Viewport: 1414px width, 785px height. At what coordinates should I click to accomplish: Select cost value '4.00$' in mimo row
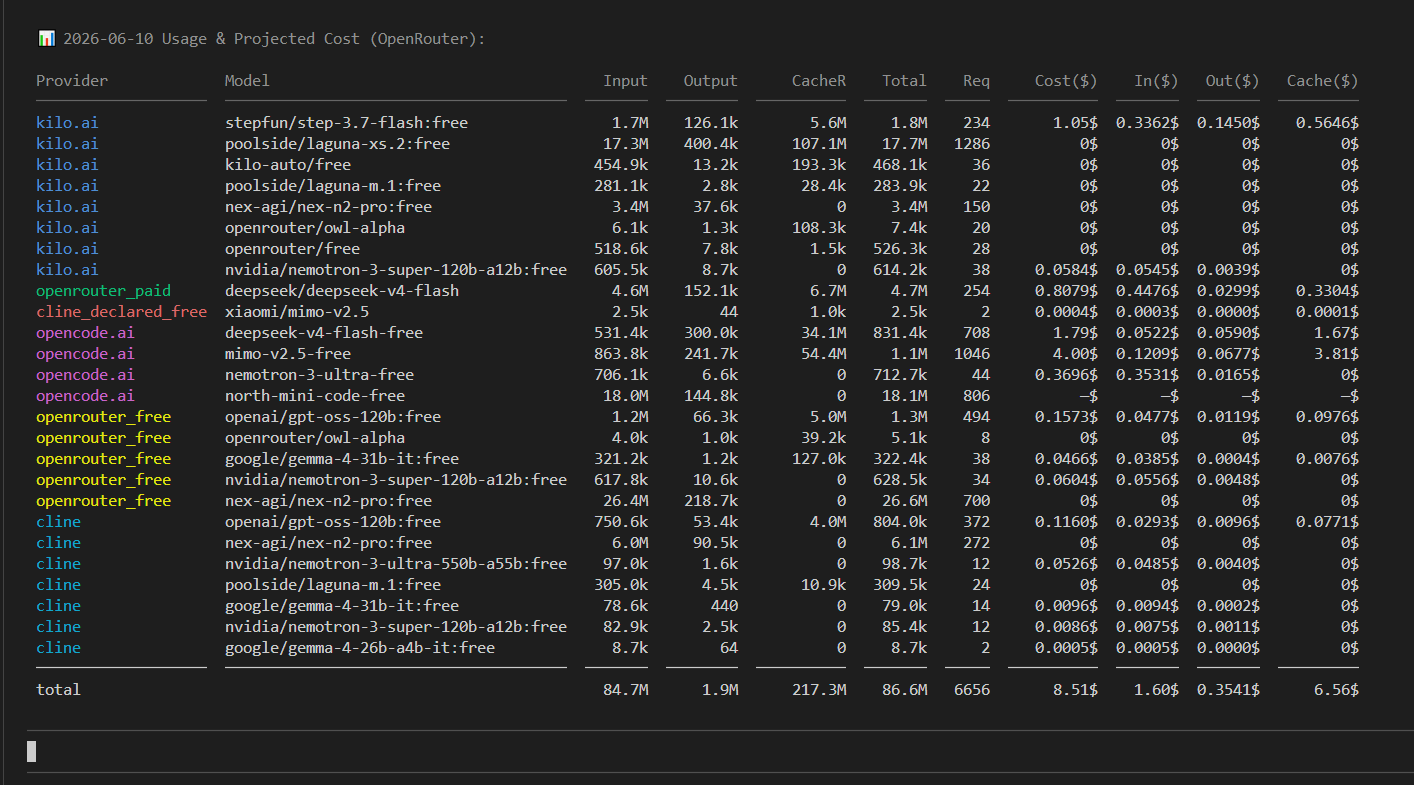(1075, 354)
